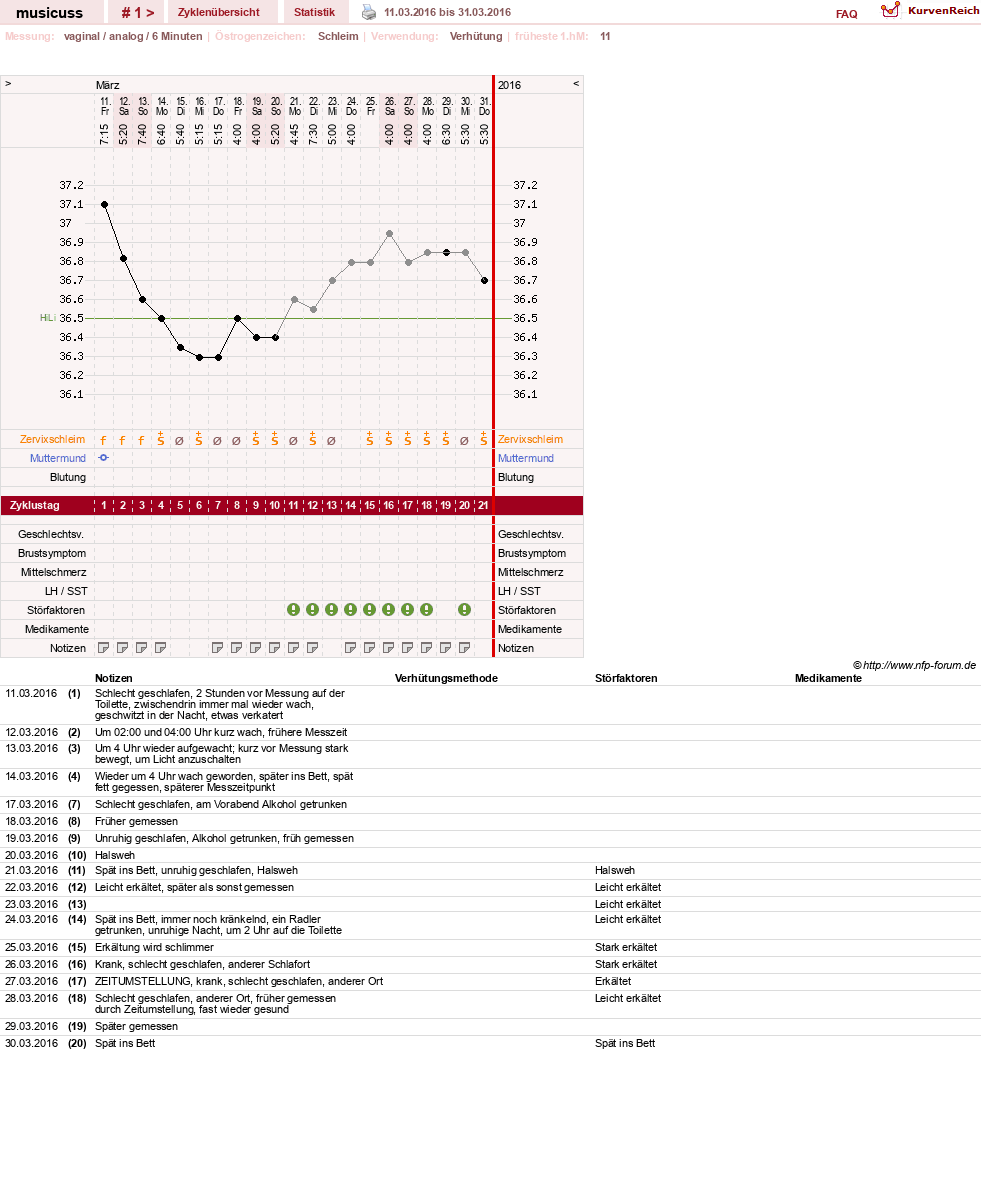Click the last temperature point on day 21

(x=484, y=280)
